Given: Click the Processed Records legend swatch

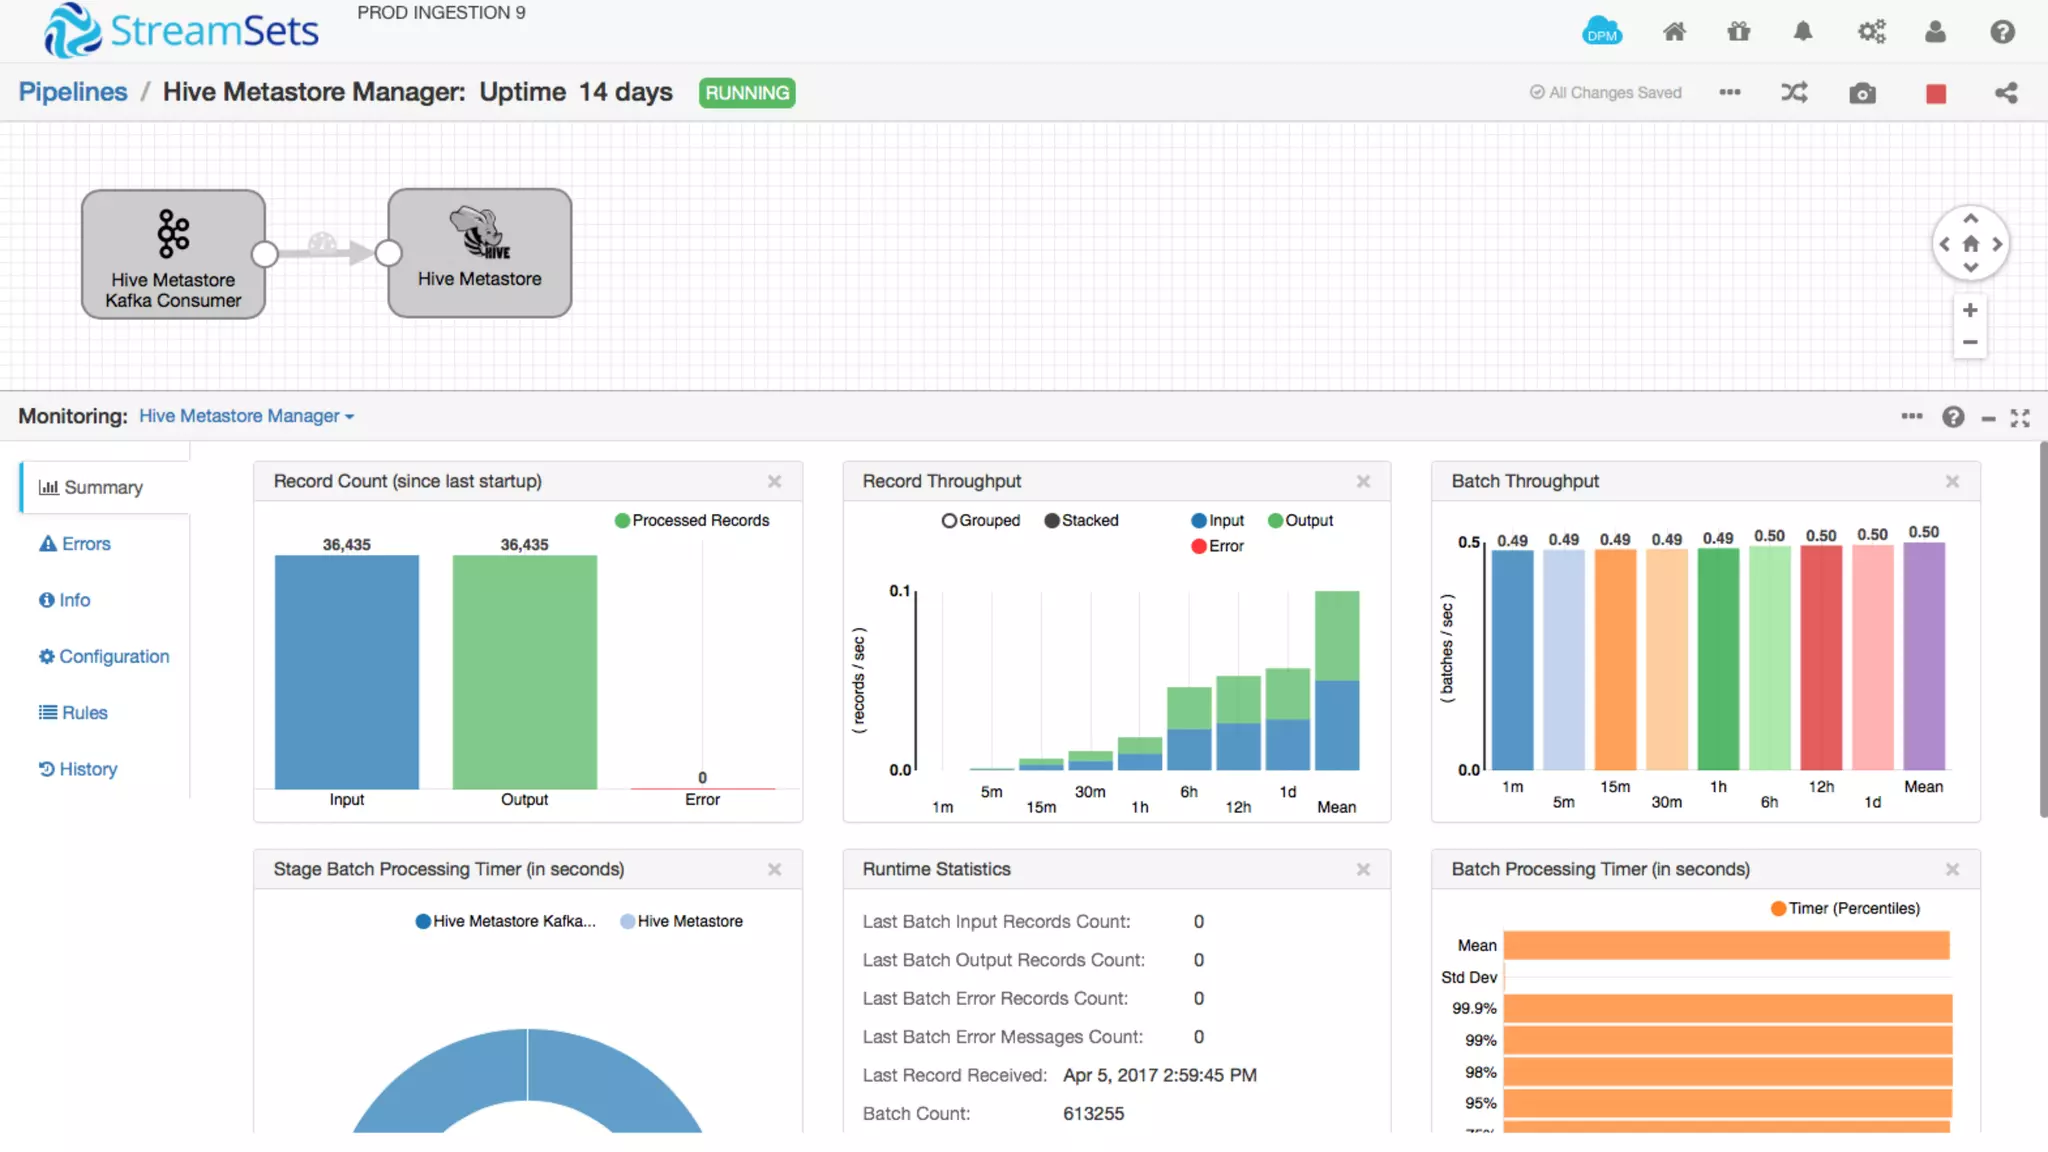Looking at the screenshot, I should pyautogui.click(x=622, y=520).
